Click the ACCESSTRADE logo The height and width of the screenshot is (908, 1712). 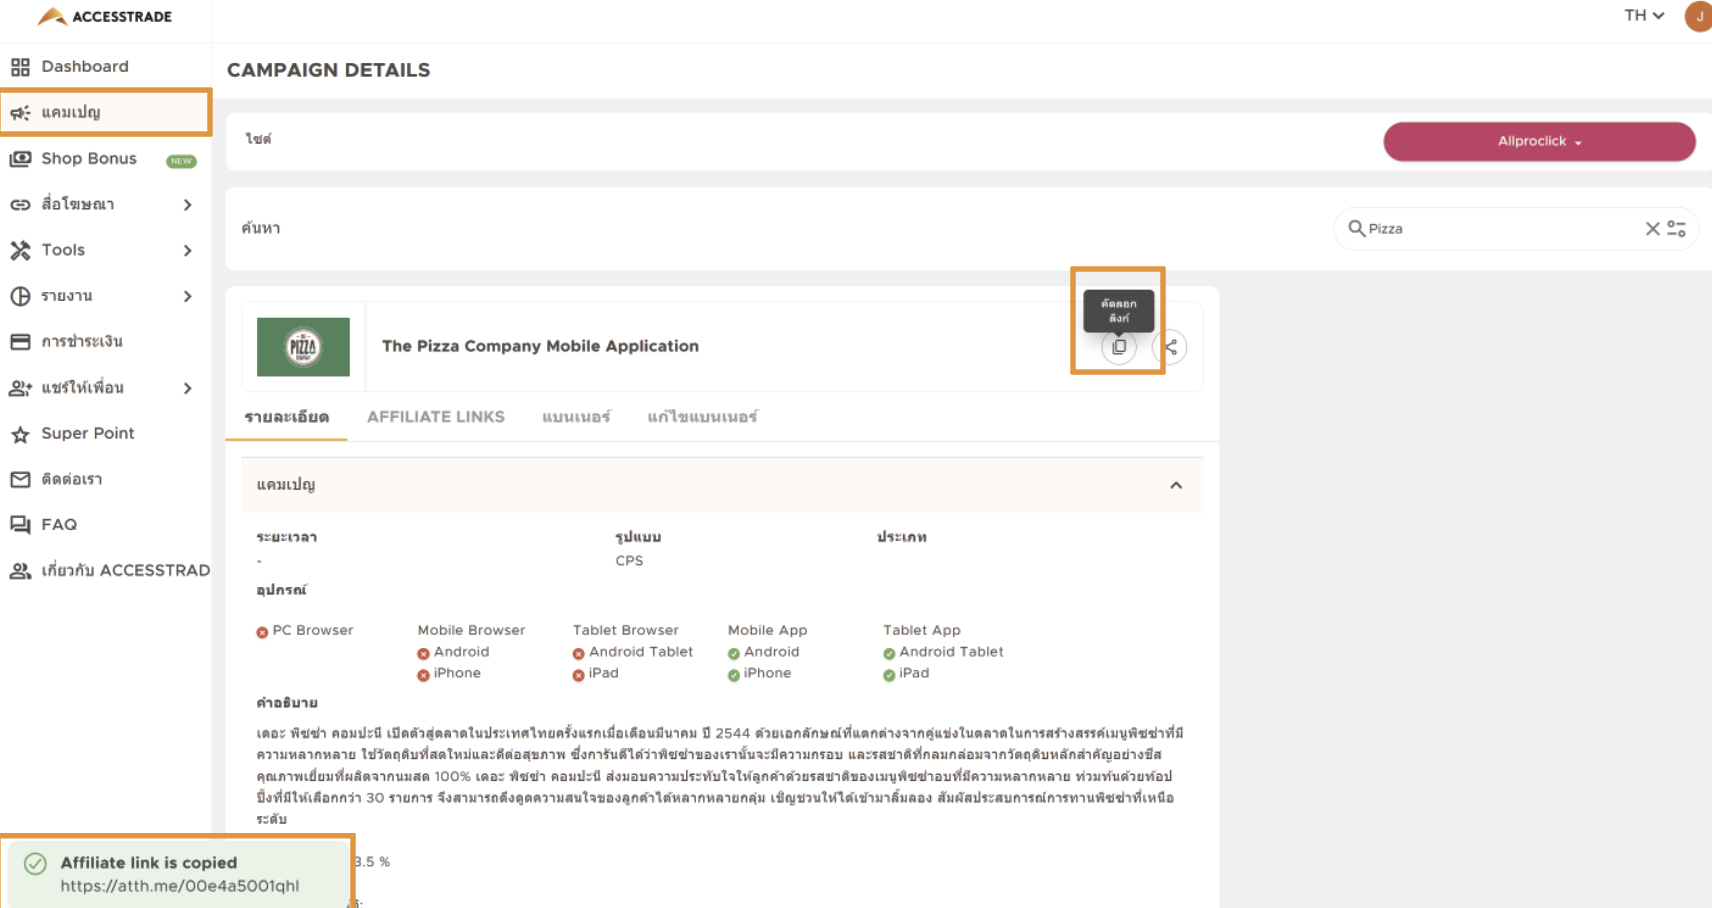pyautogui.click(x=105, y=16)
